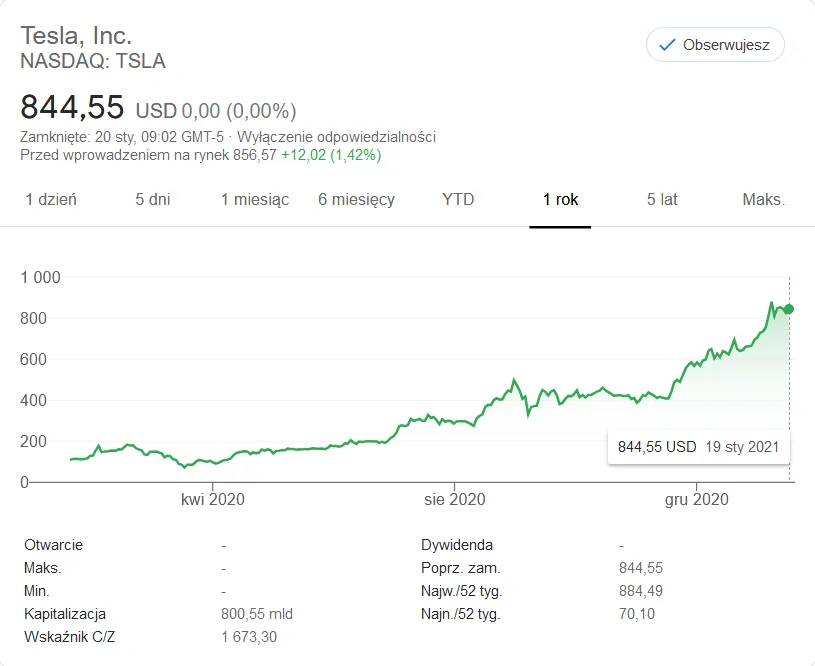Image resolution: width=815 pixels, height=666 pixels.
Task: Select the 1 miesiąc range tab
Action: tap(255, 200)
